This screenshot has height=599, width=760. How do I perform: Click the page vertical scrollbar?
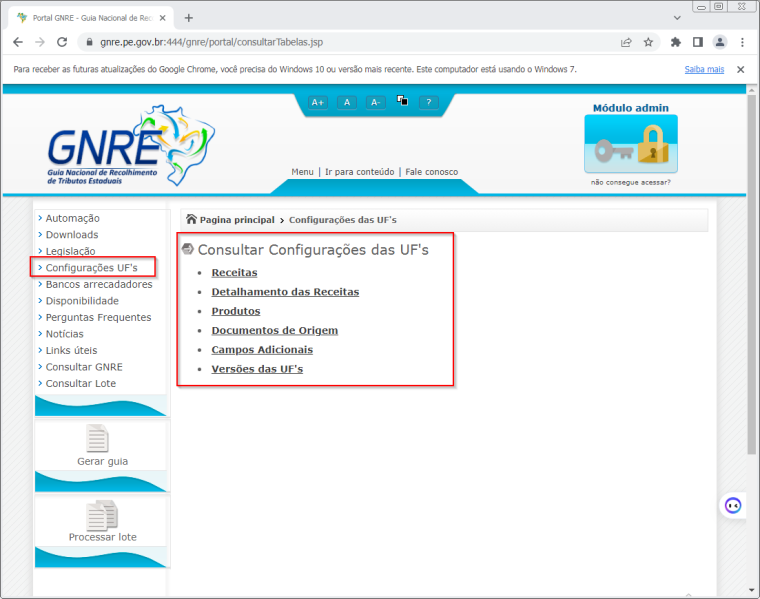coord(751,275)
